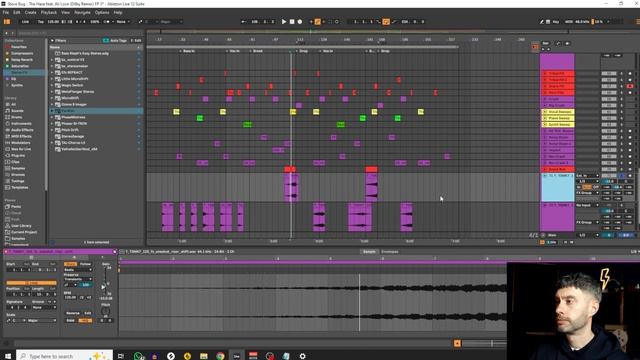The width and height of the screenshot is (640, 360).
Task: Expand the Filters disclosure triangle
Action: point(52,40)
